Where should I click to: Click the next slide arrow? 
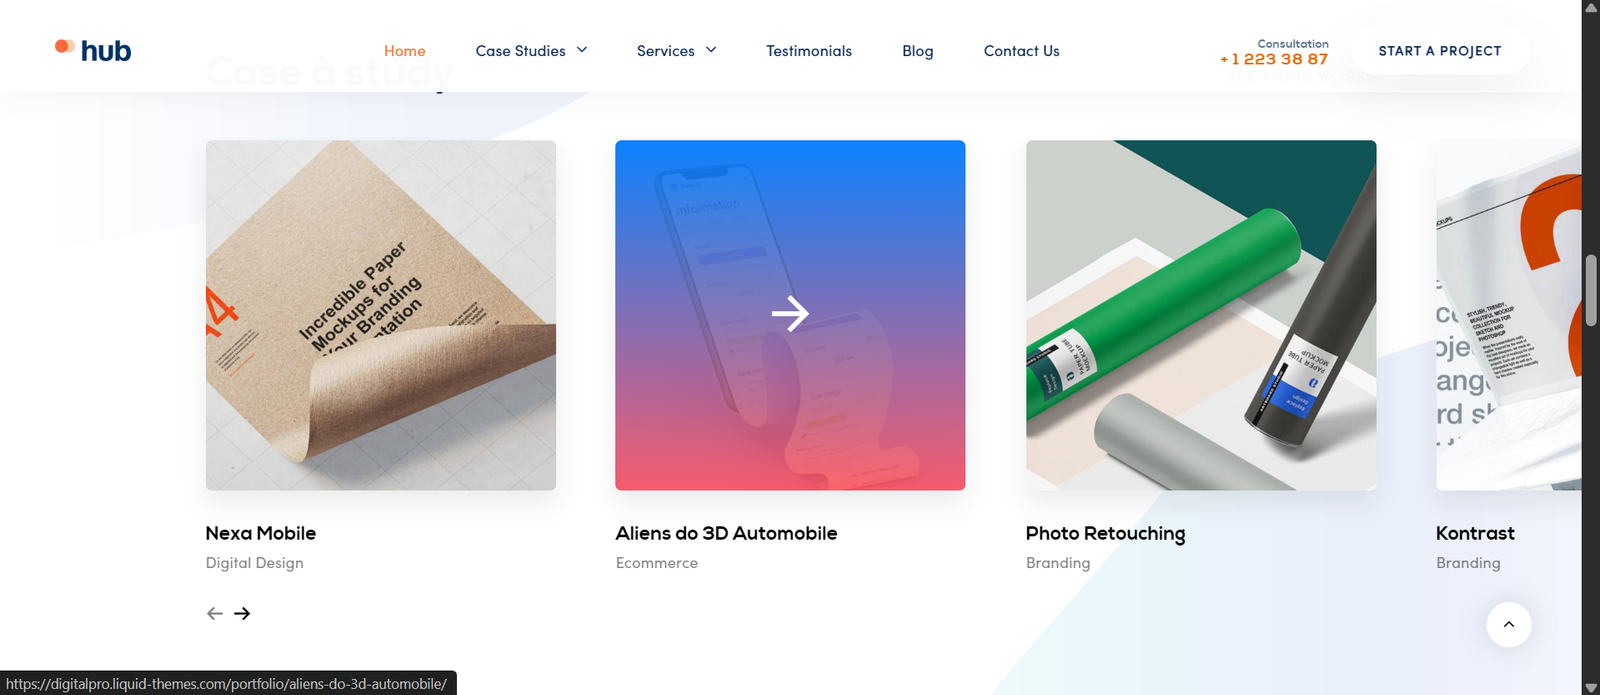(x=242, y=613)
